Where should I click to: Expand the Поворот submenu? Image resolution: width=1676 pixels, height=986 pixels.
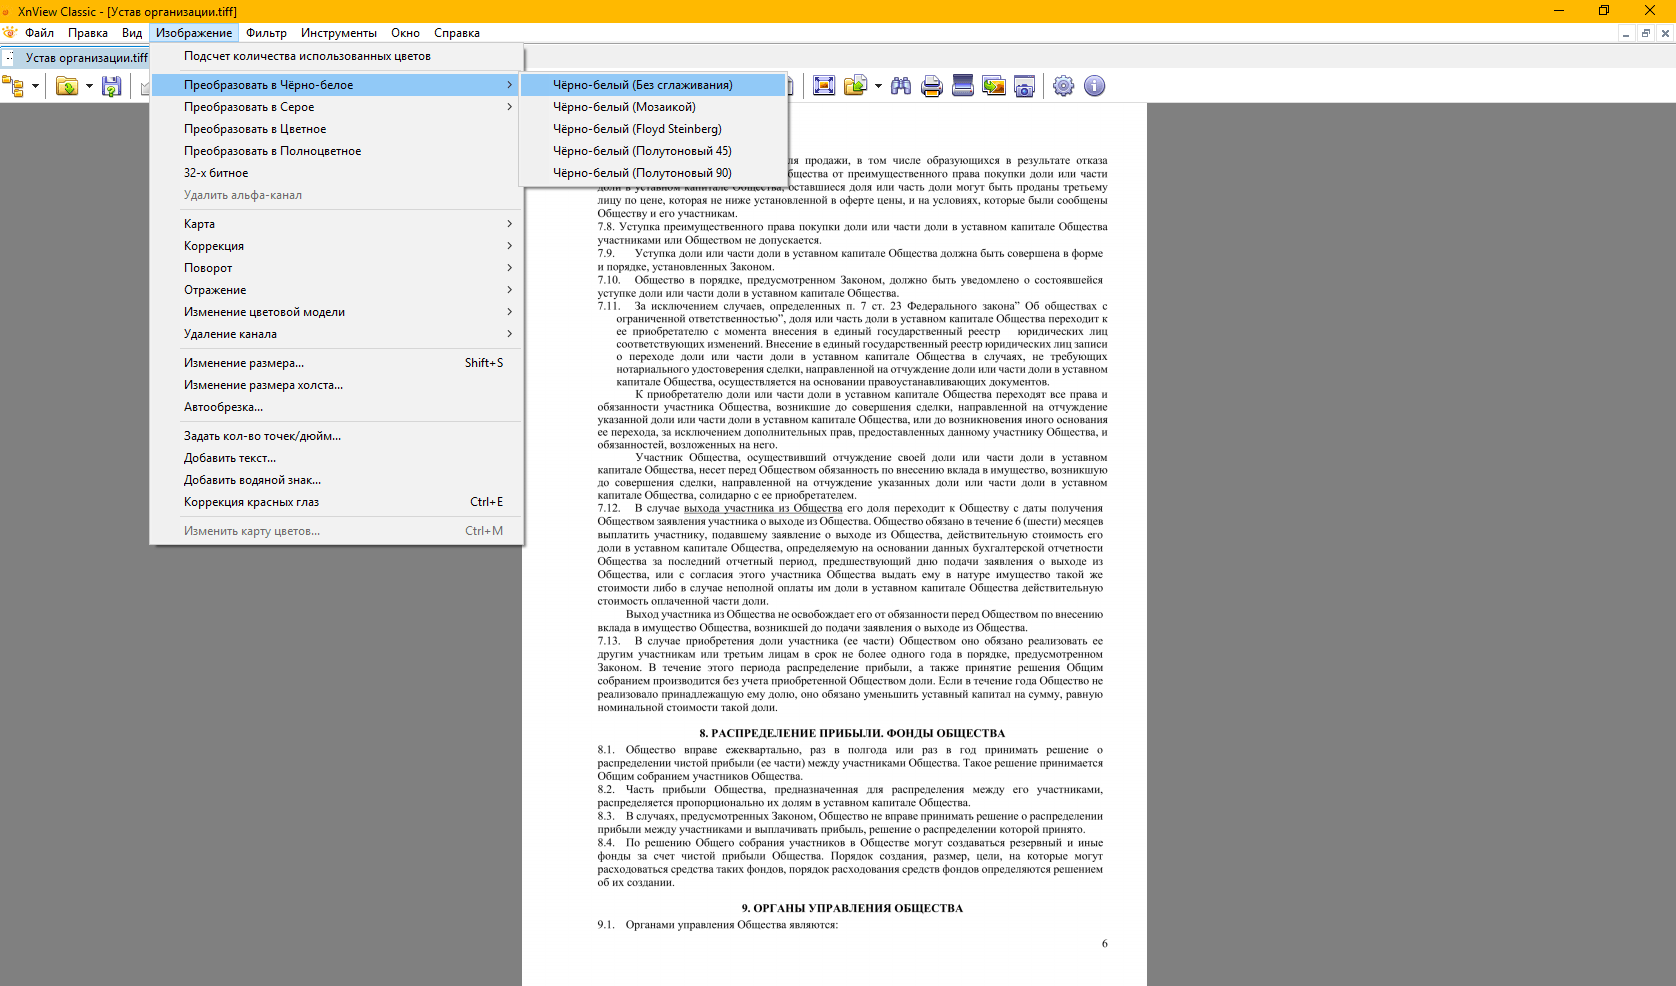(337, 268)
